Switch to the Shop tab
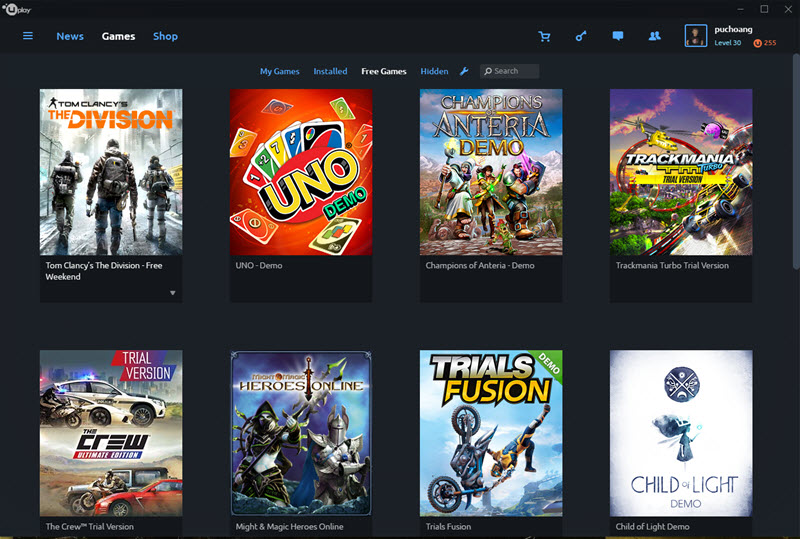Image resolution: width=800 pixels, height=539 pixels. tap(165, 36)
